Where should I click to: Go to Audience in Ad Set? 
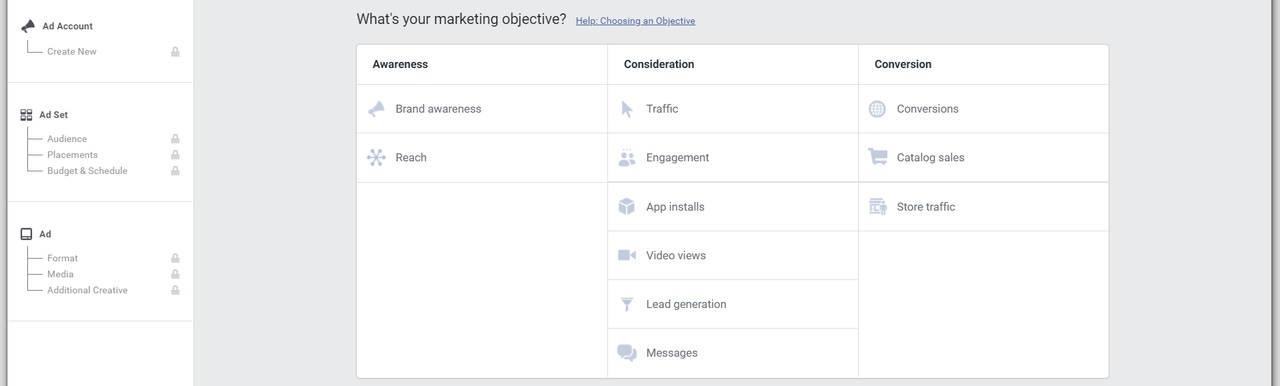(67, 139)
